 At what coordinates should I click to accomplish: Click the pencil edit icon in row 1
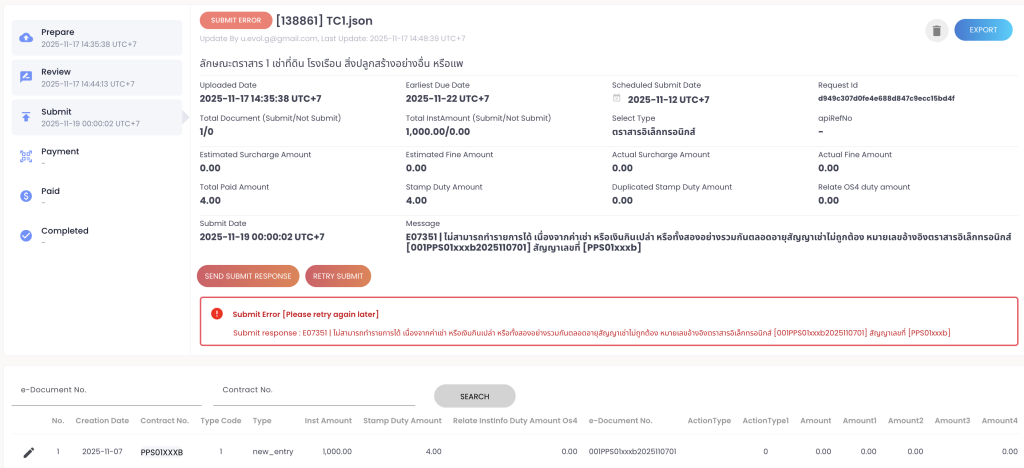pos(29,452)
